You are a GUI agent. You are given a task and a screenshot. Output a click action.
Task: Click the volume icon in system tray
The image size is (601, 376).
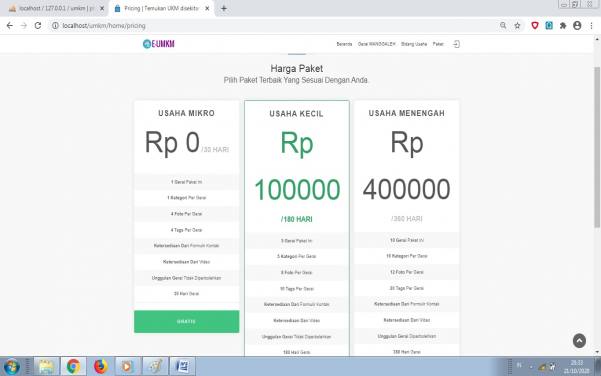(552, 367)
